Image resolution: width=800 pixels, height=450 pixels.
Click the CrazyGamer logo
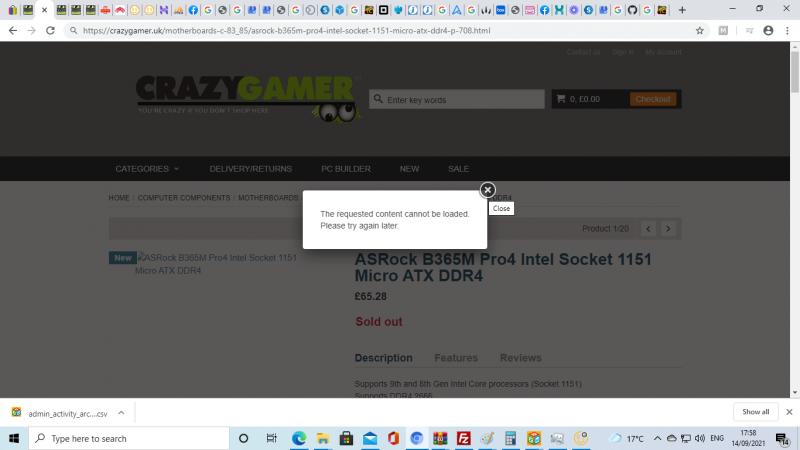coord(247,98)
